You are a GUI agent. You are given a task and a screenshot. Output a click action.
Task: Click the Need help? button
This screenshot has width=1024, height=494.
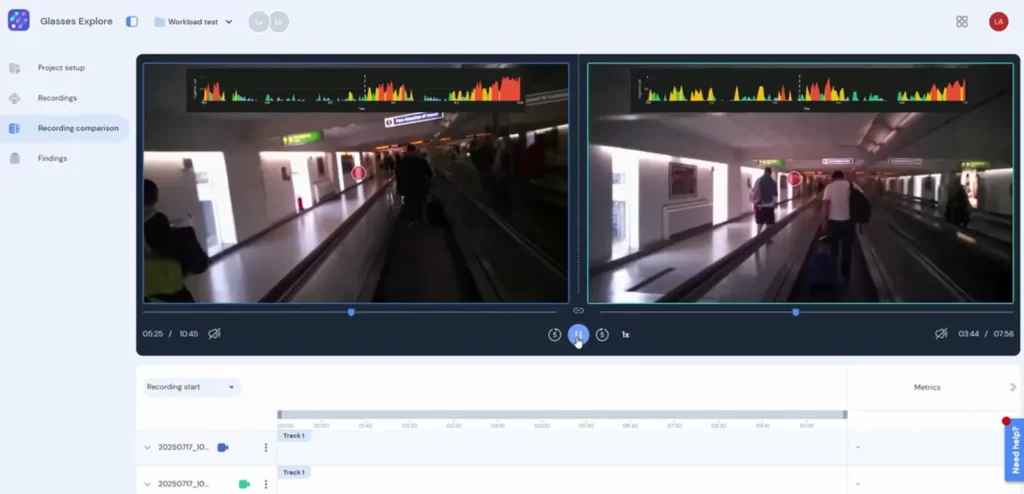point(1014,450)
